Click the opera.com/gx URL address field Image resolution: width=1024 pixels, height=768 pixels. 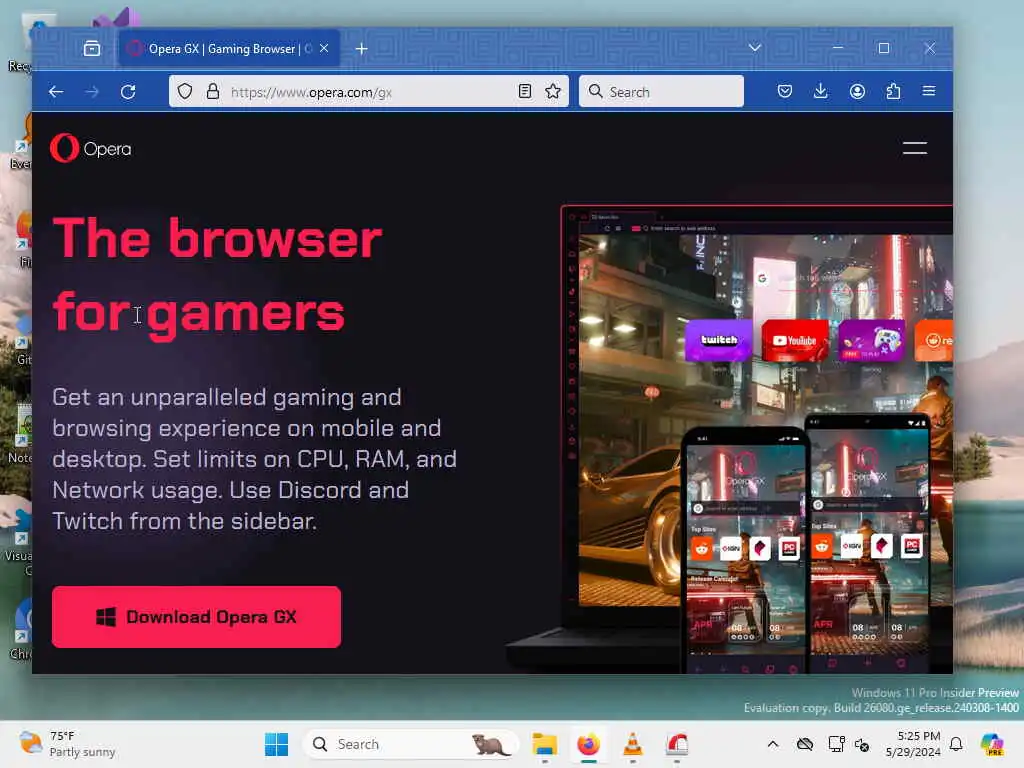(369, 92)
